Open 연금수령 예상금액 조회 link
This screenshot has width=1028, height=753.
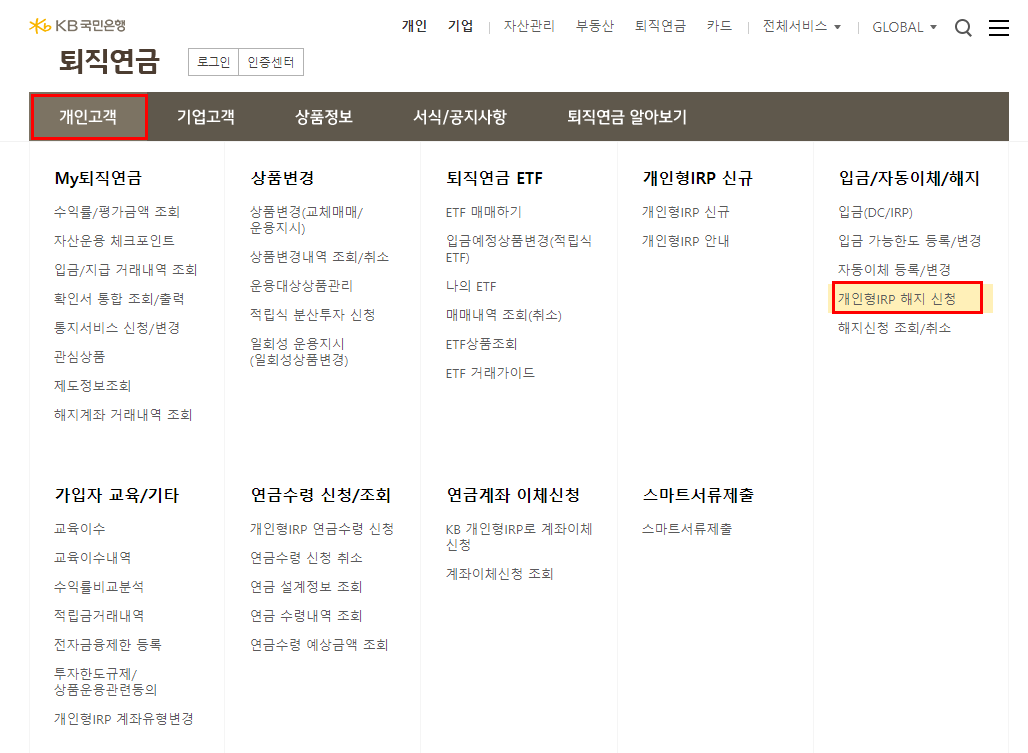coord(319,644)
